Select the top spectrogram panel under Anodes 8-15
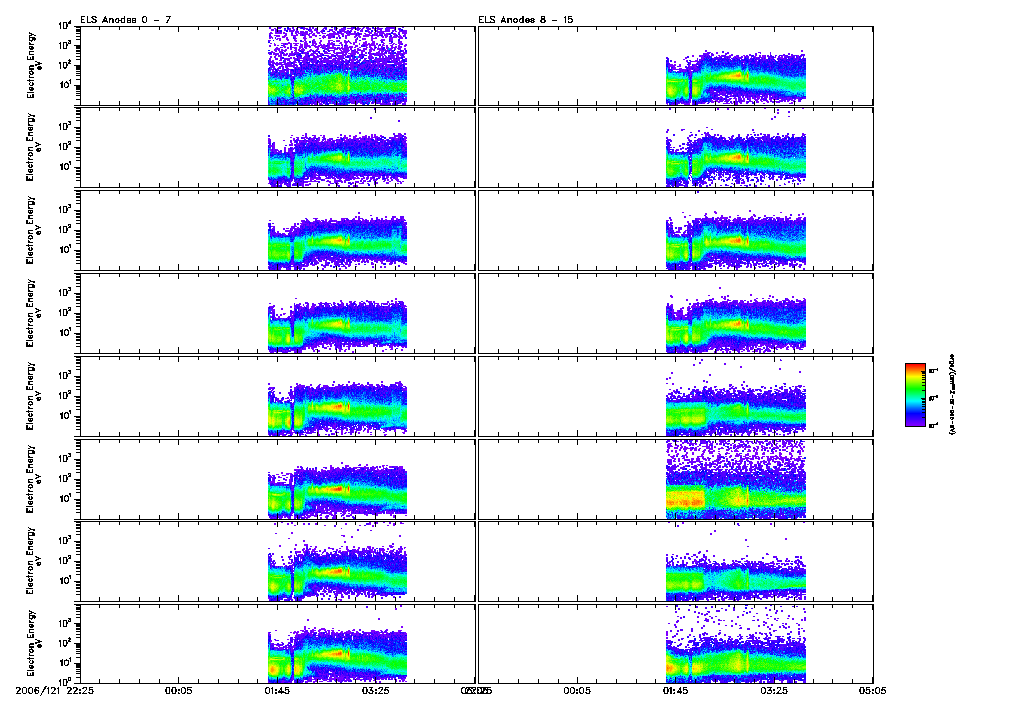 coord(675,66)
